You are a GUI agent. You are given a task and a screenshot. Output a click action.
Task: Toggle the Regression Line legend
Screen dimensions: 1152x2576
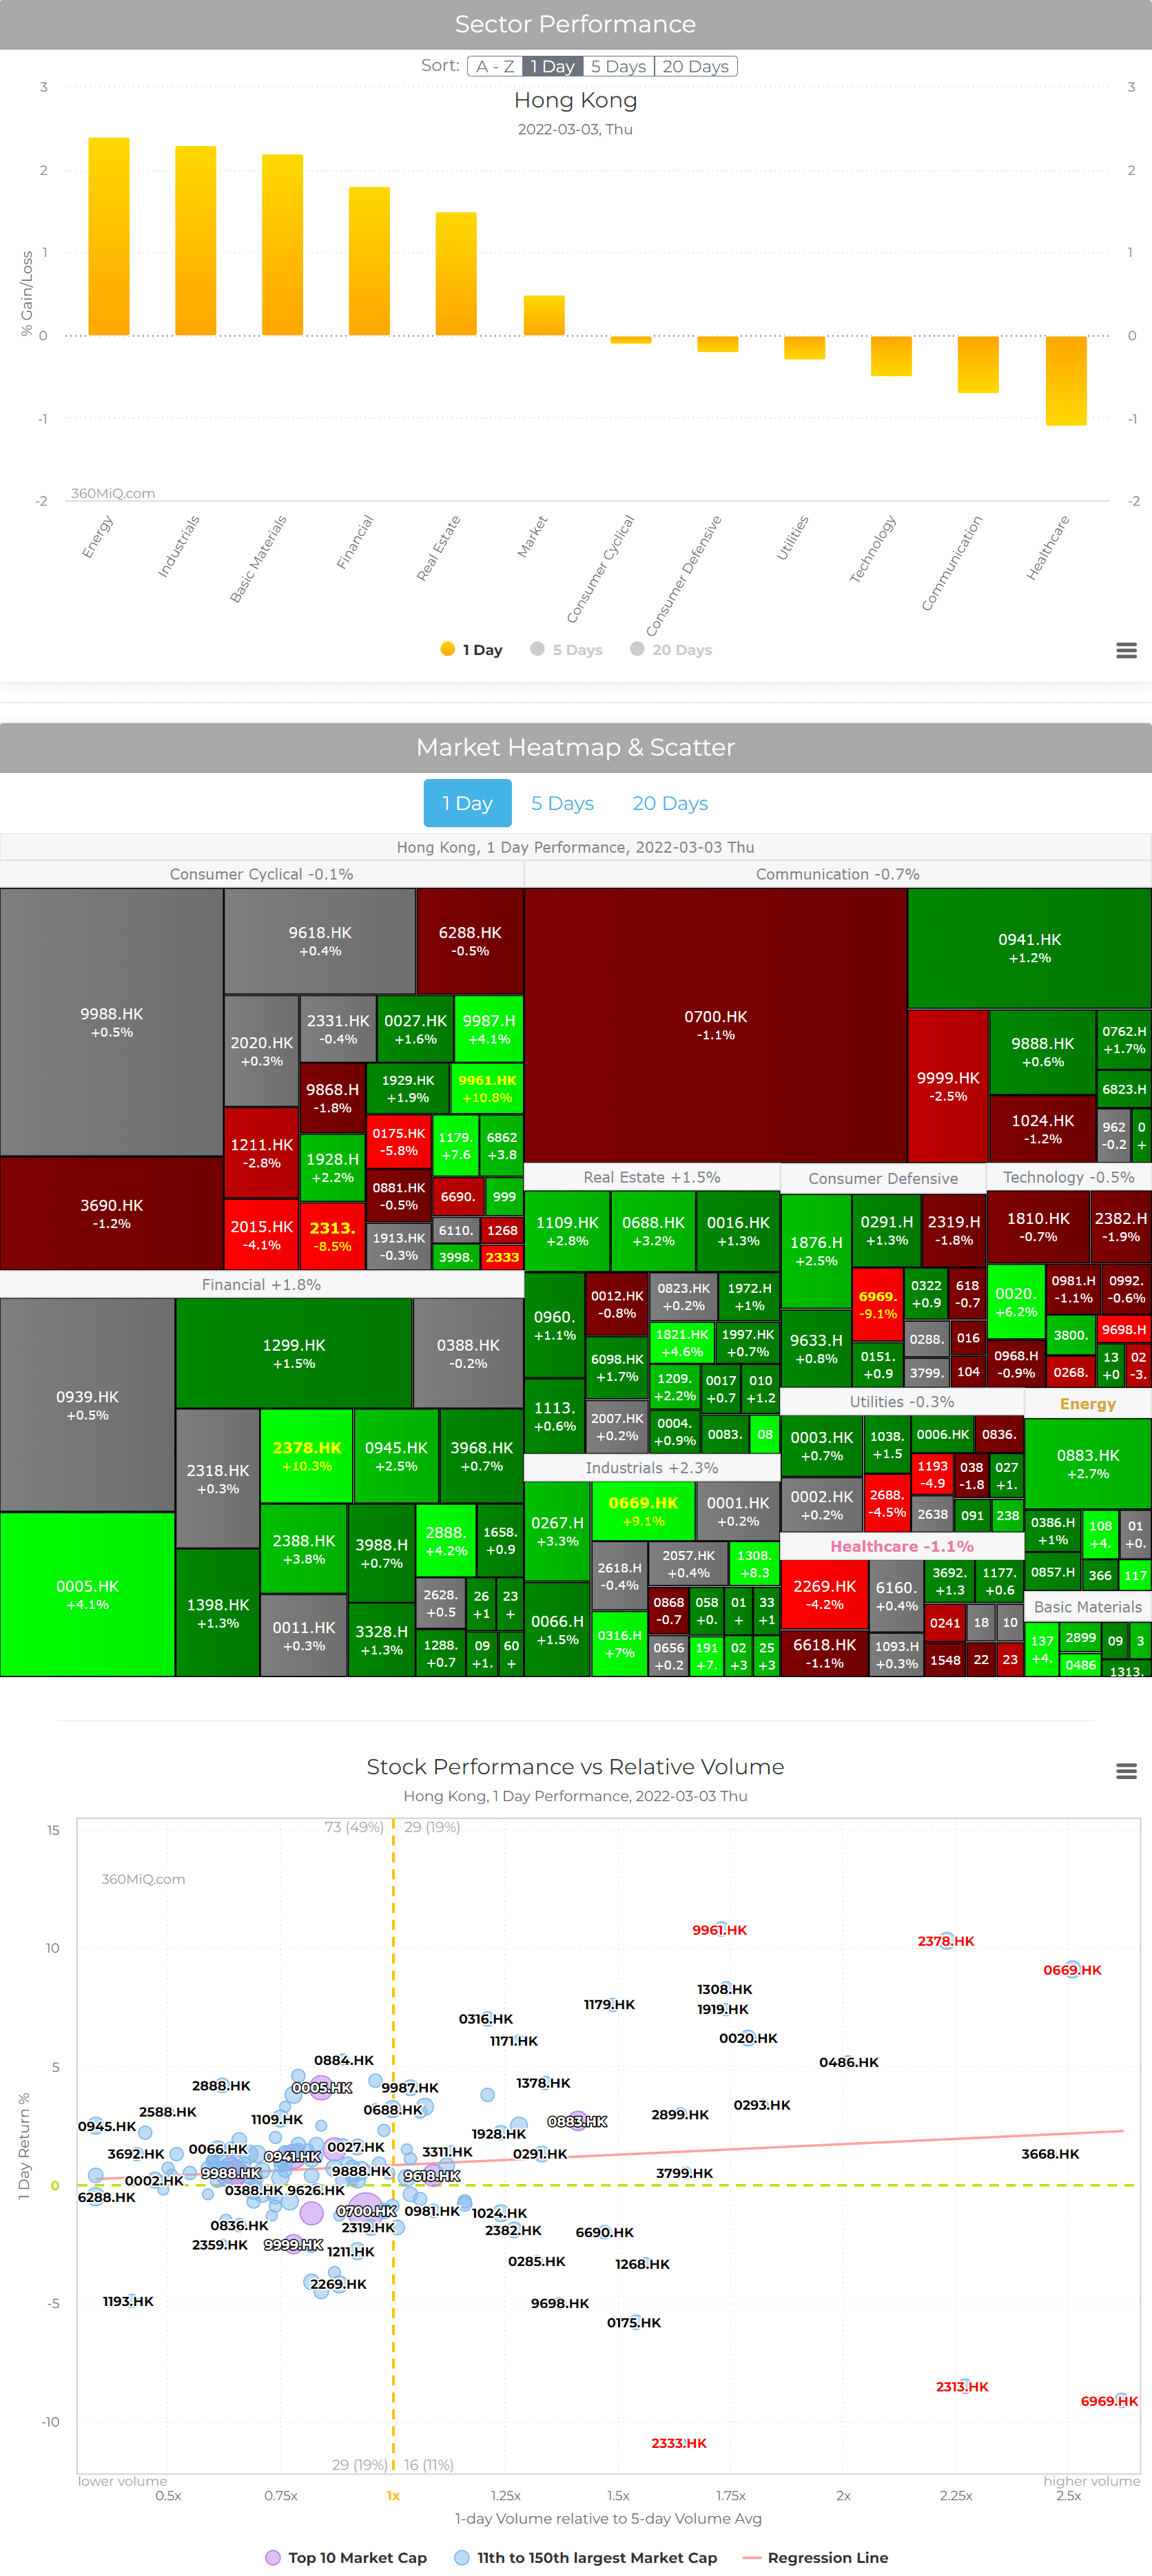click(x=815, y=2557)
